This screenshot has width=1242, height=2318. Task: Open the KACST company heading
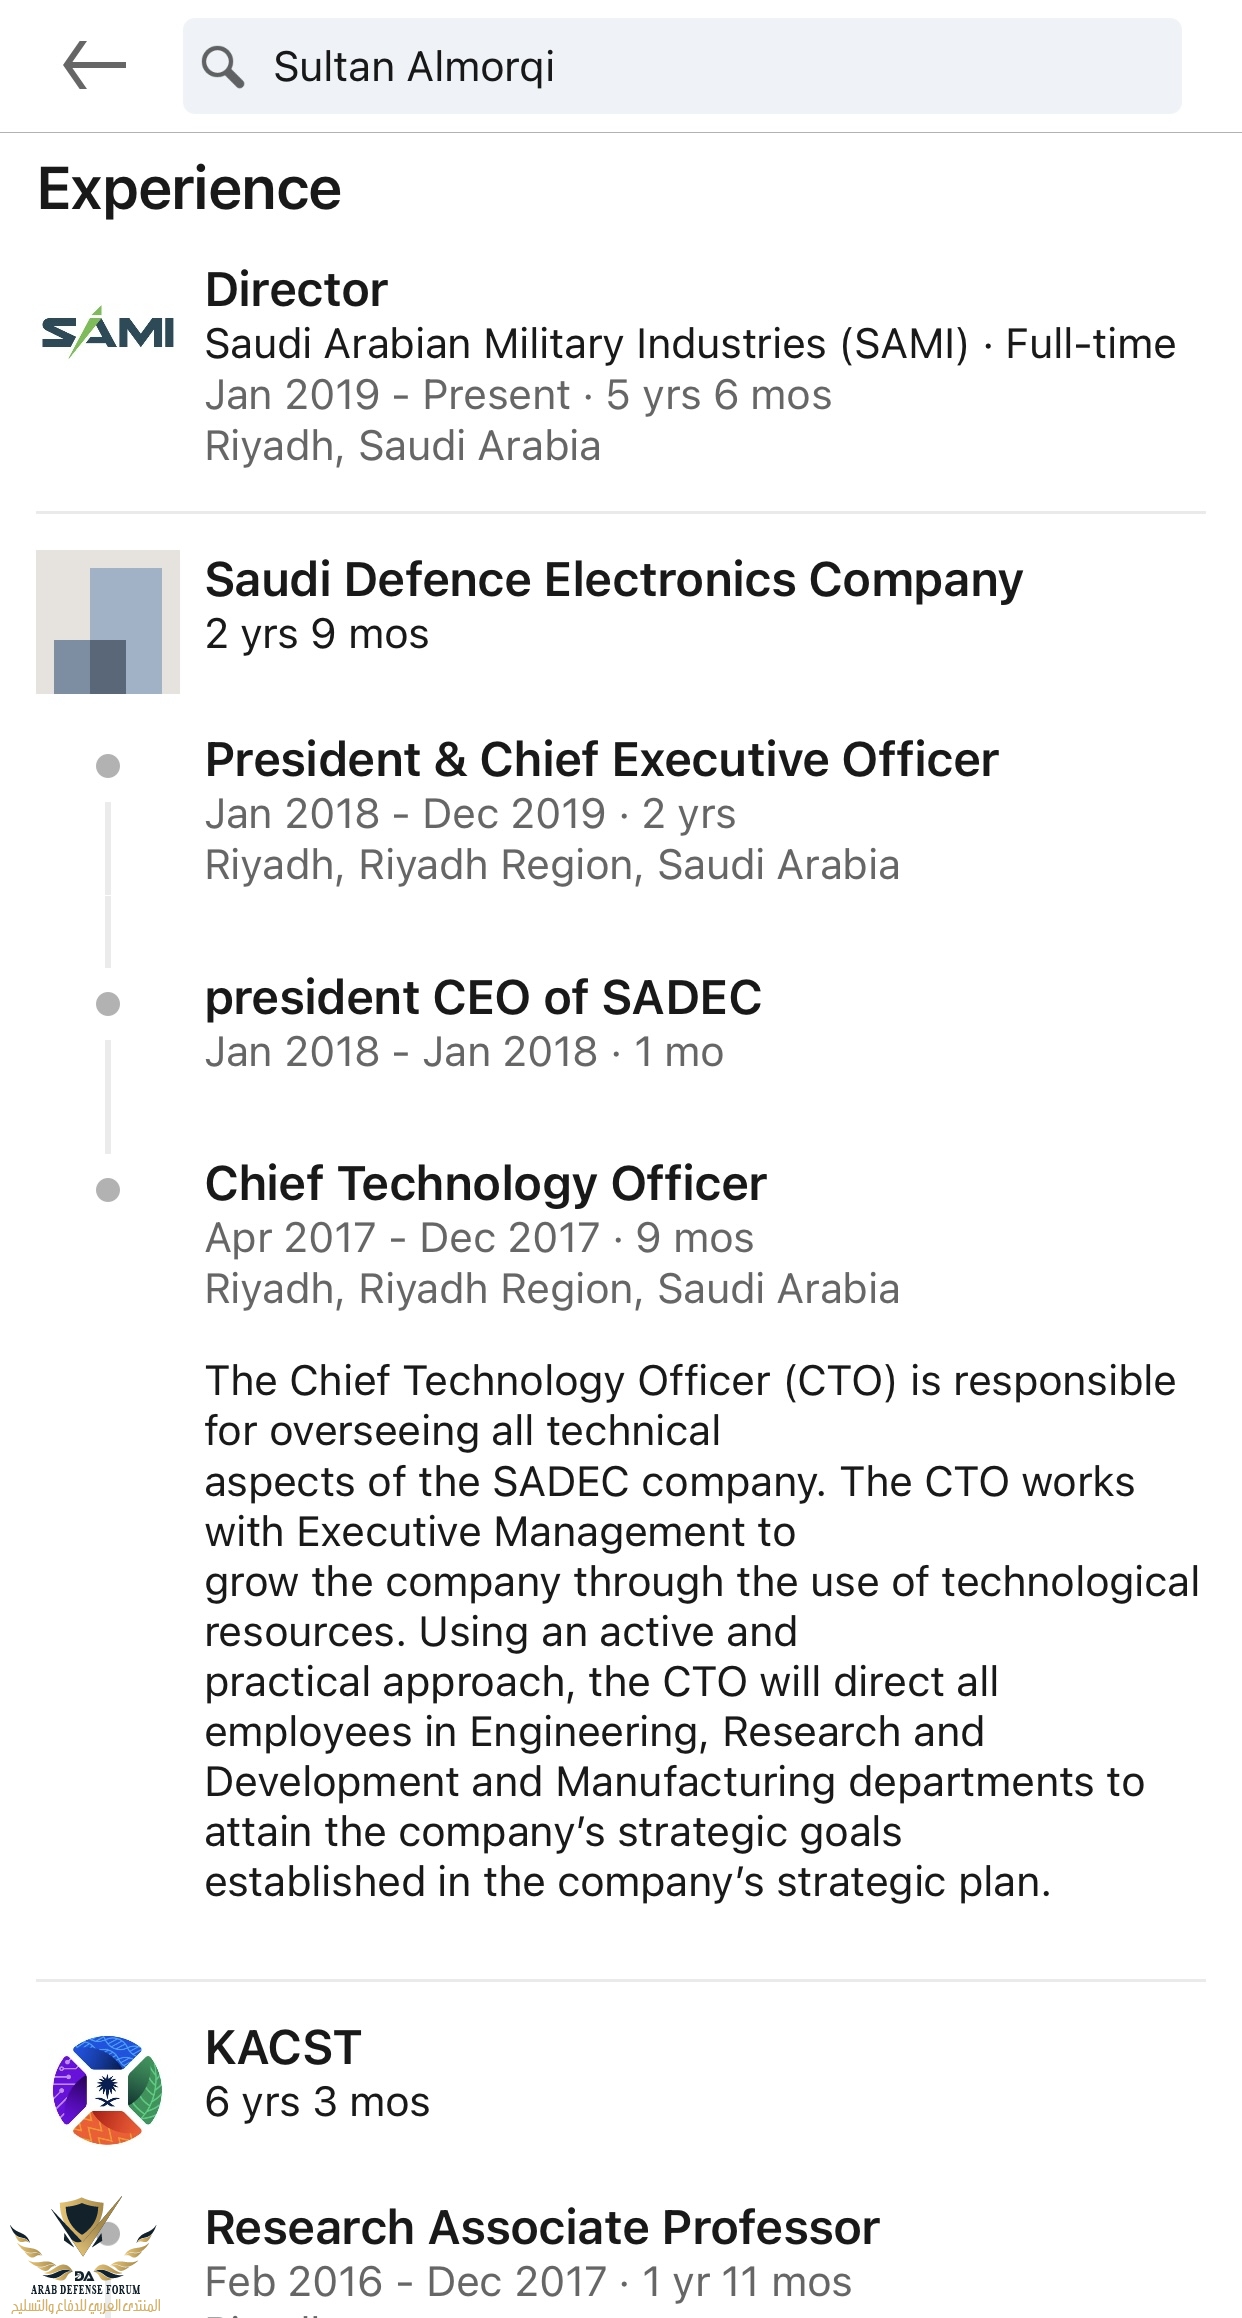[283, 2047]
